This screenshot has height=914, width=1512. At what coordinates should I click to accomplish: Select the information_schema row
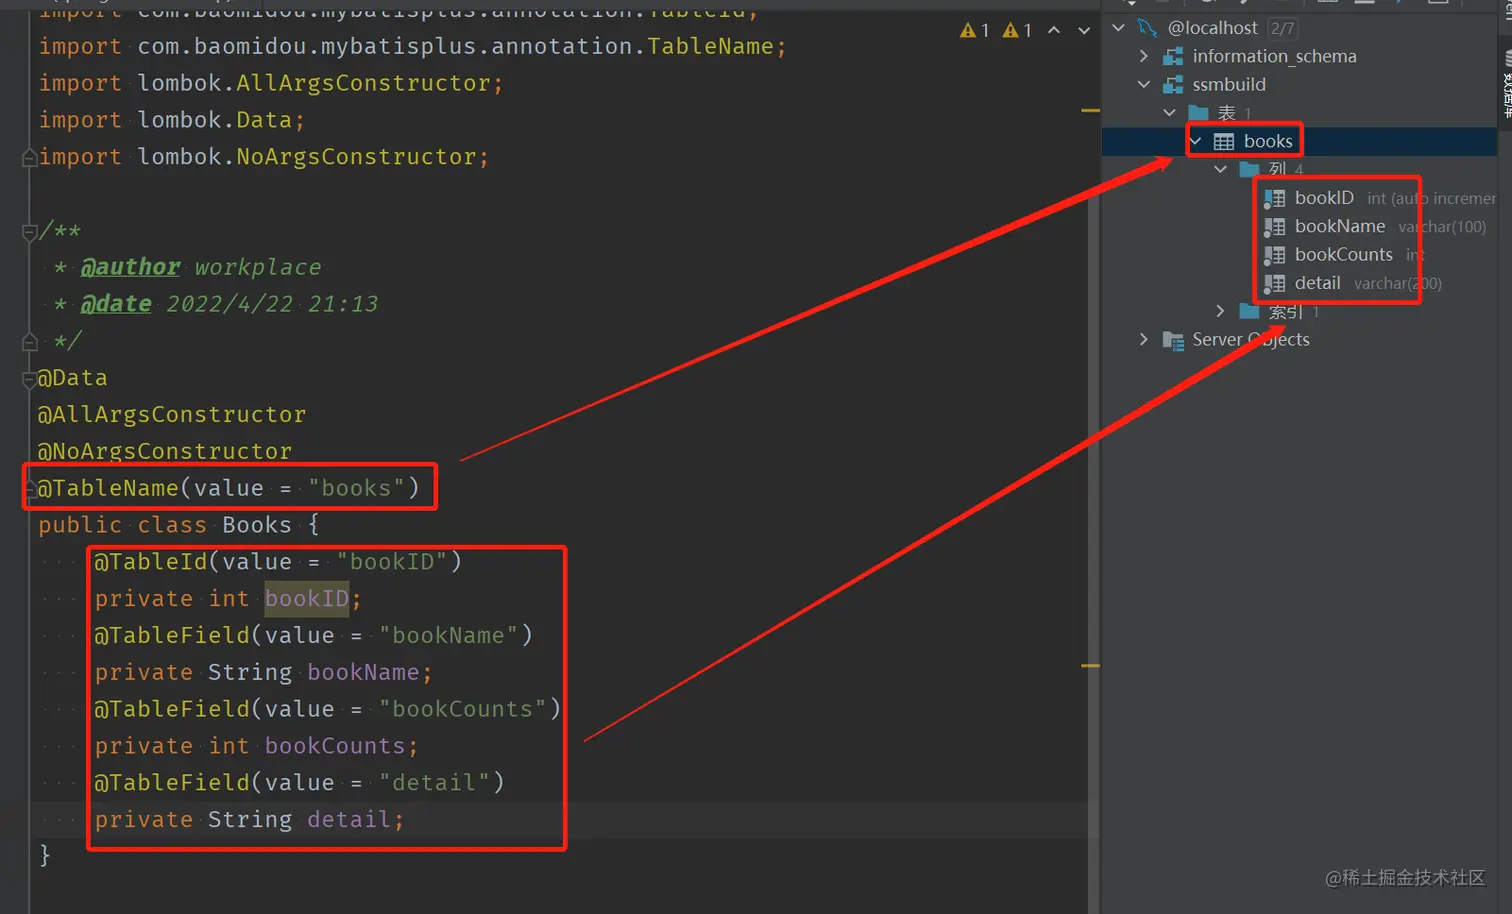(x=1300, y=56)
